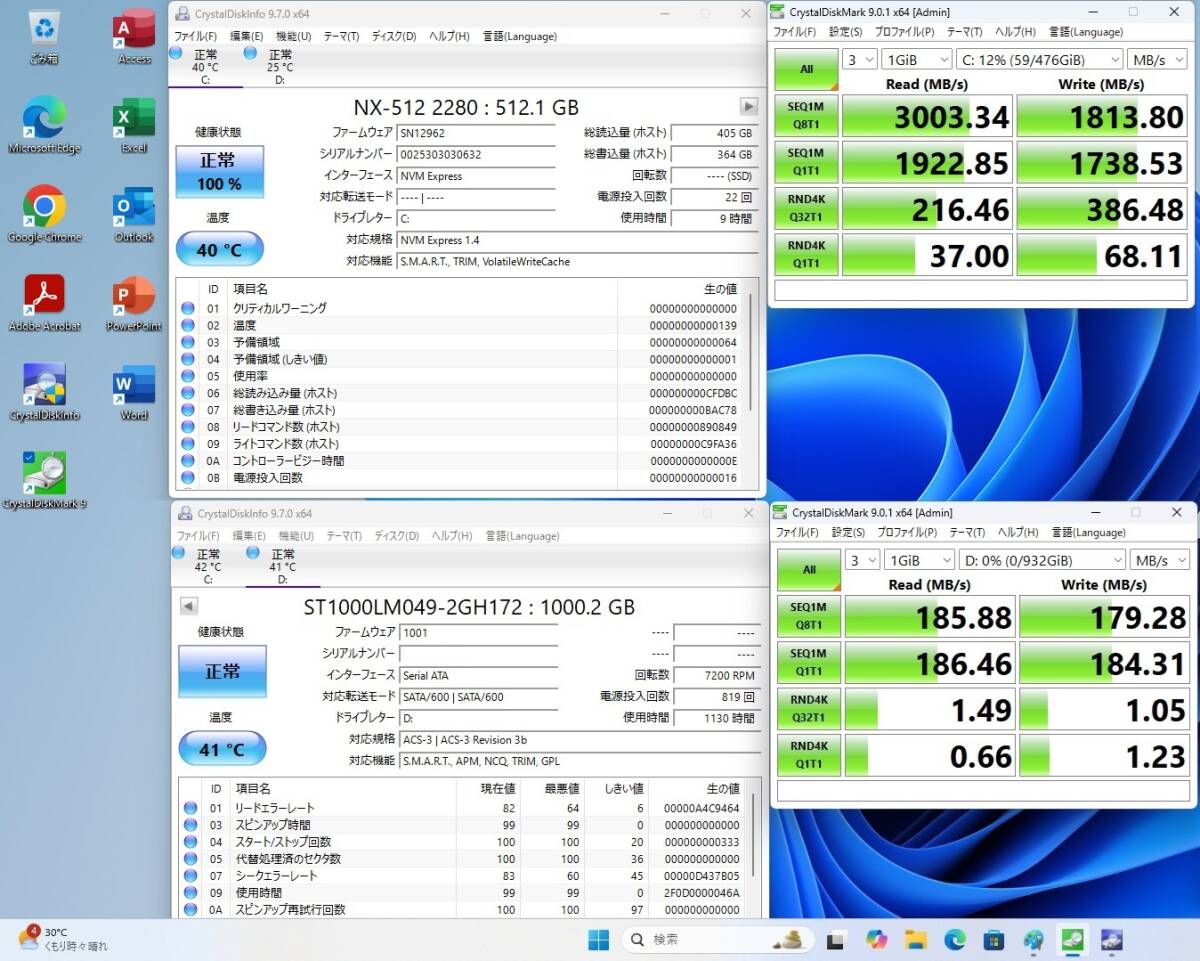This screenshot has width=1200, height=961.
Task: Open the Excel desktop shortcut
Action: 134,125
